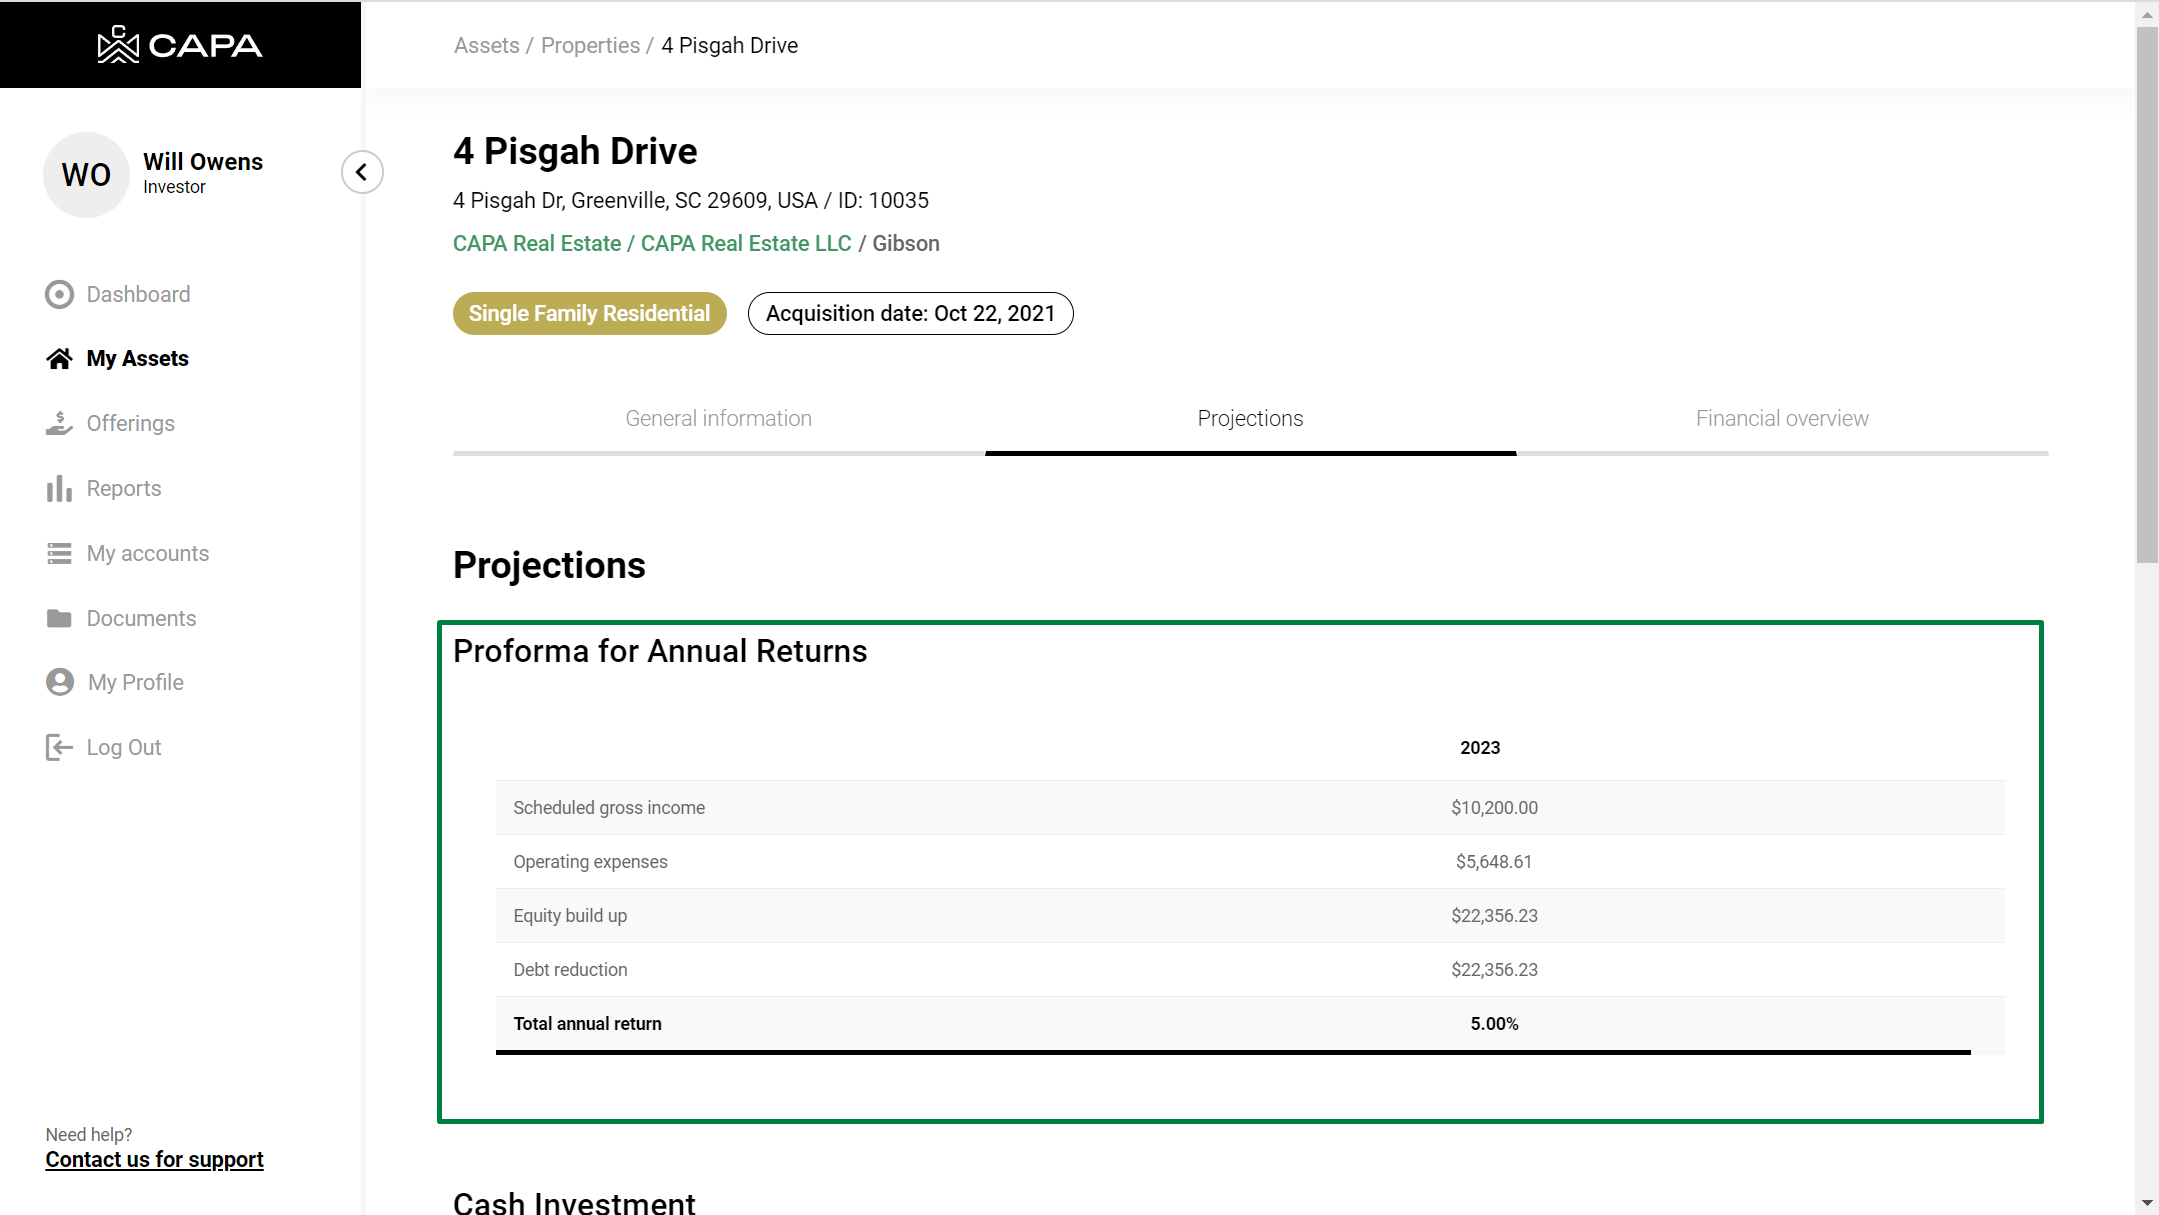Click the My accounts list icon

pos(59,554)
